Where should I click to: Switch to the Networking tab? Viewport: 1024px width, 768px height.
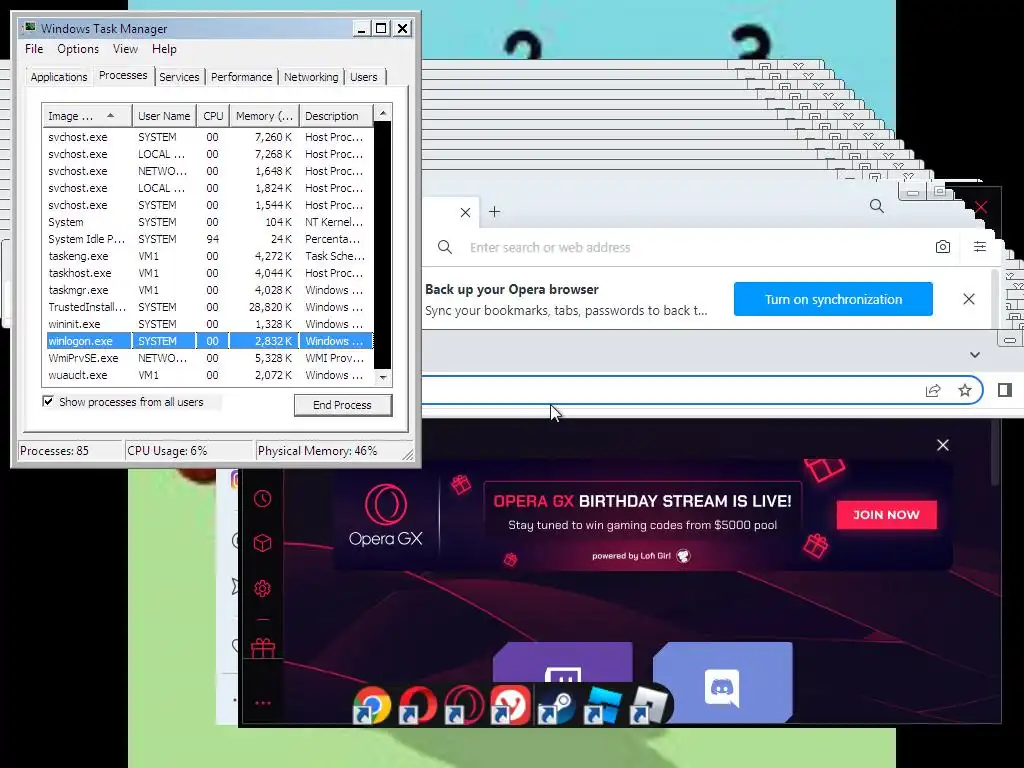click(311, 77)
